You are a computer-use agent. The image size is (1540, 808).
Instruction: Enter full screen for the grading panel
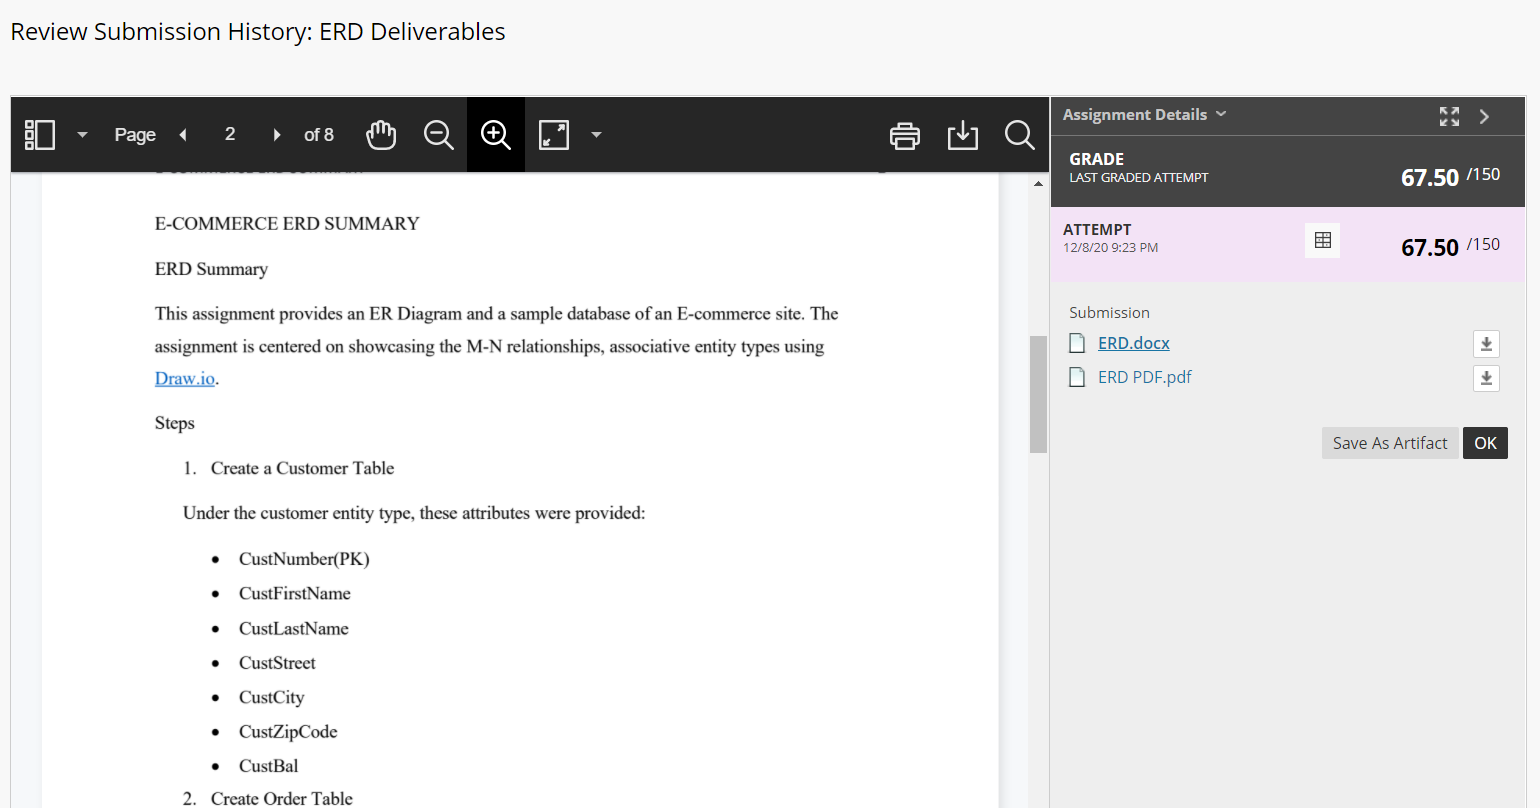[1449, 116]
